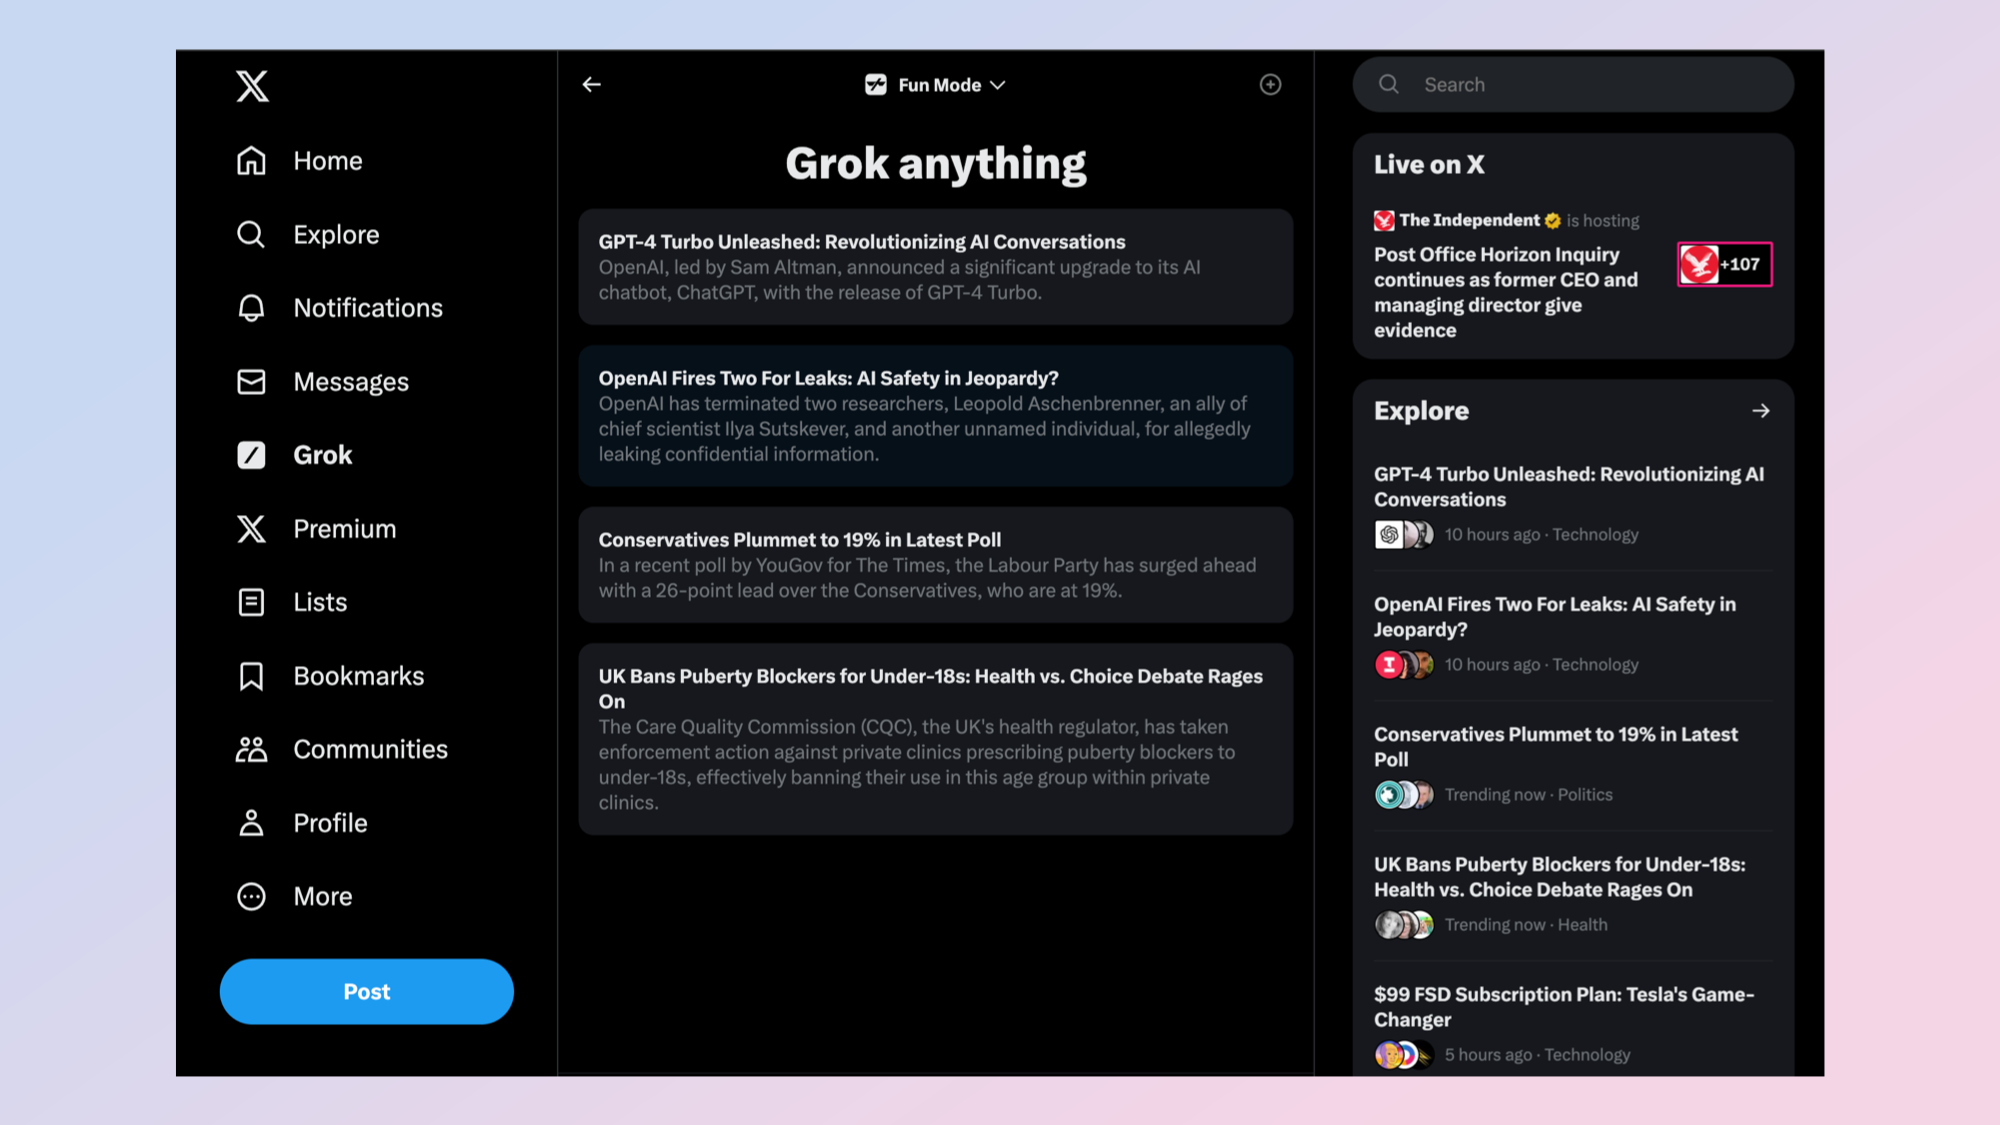Screen dimensions: 2000x1125
Task: Open $99 FSD Subscription Plan trend
Action: (1563, 1006)
